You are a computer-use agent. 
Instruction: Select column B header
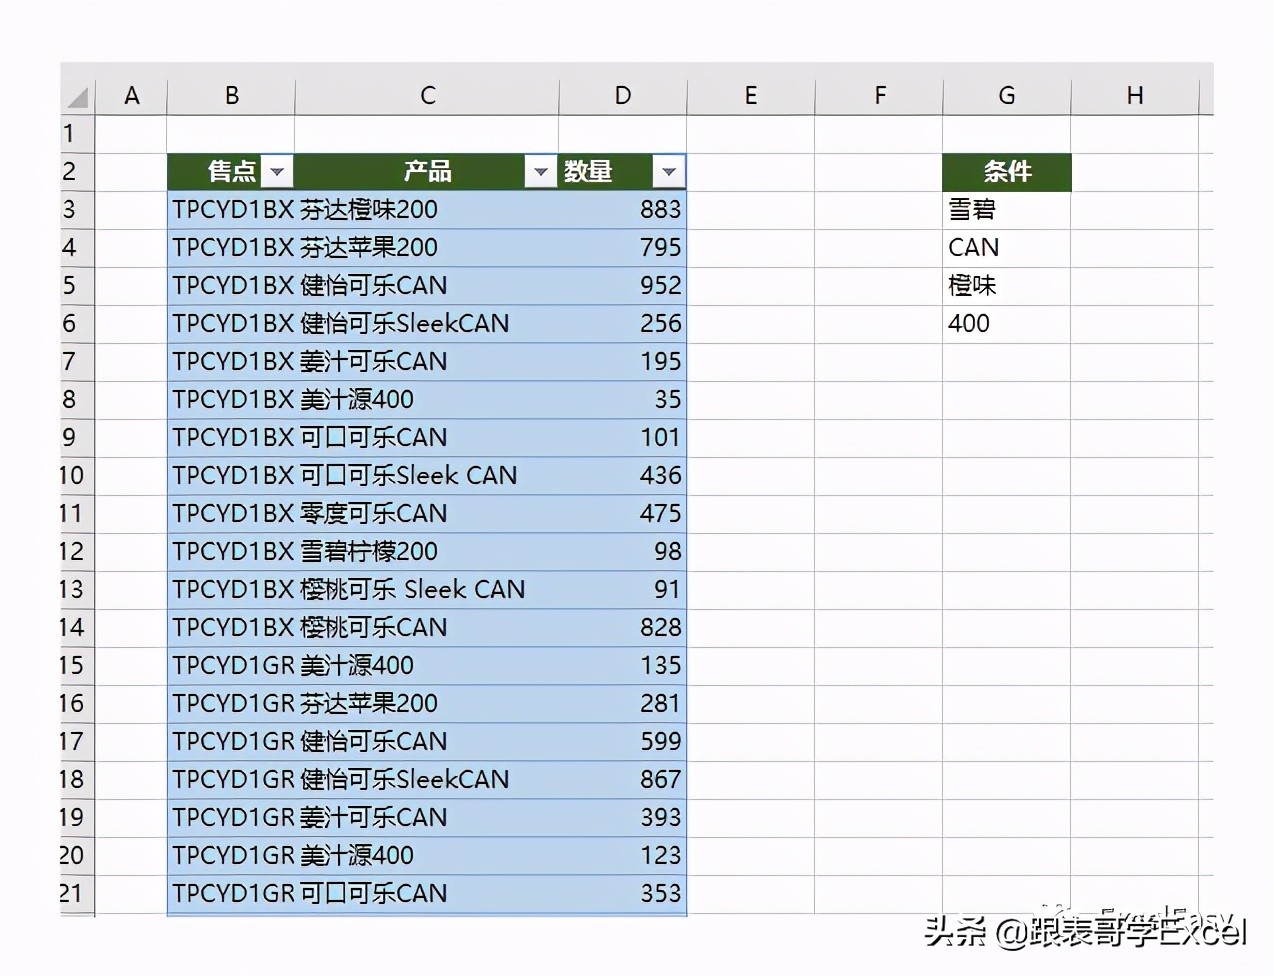pos(231,96)
